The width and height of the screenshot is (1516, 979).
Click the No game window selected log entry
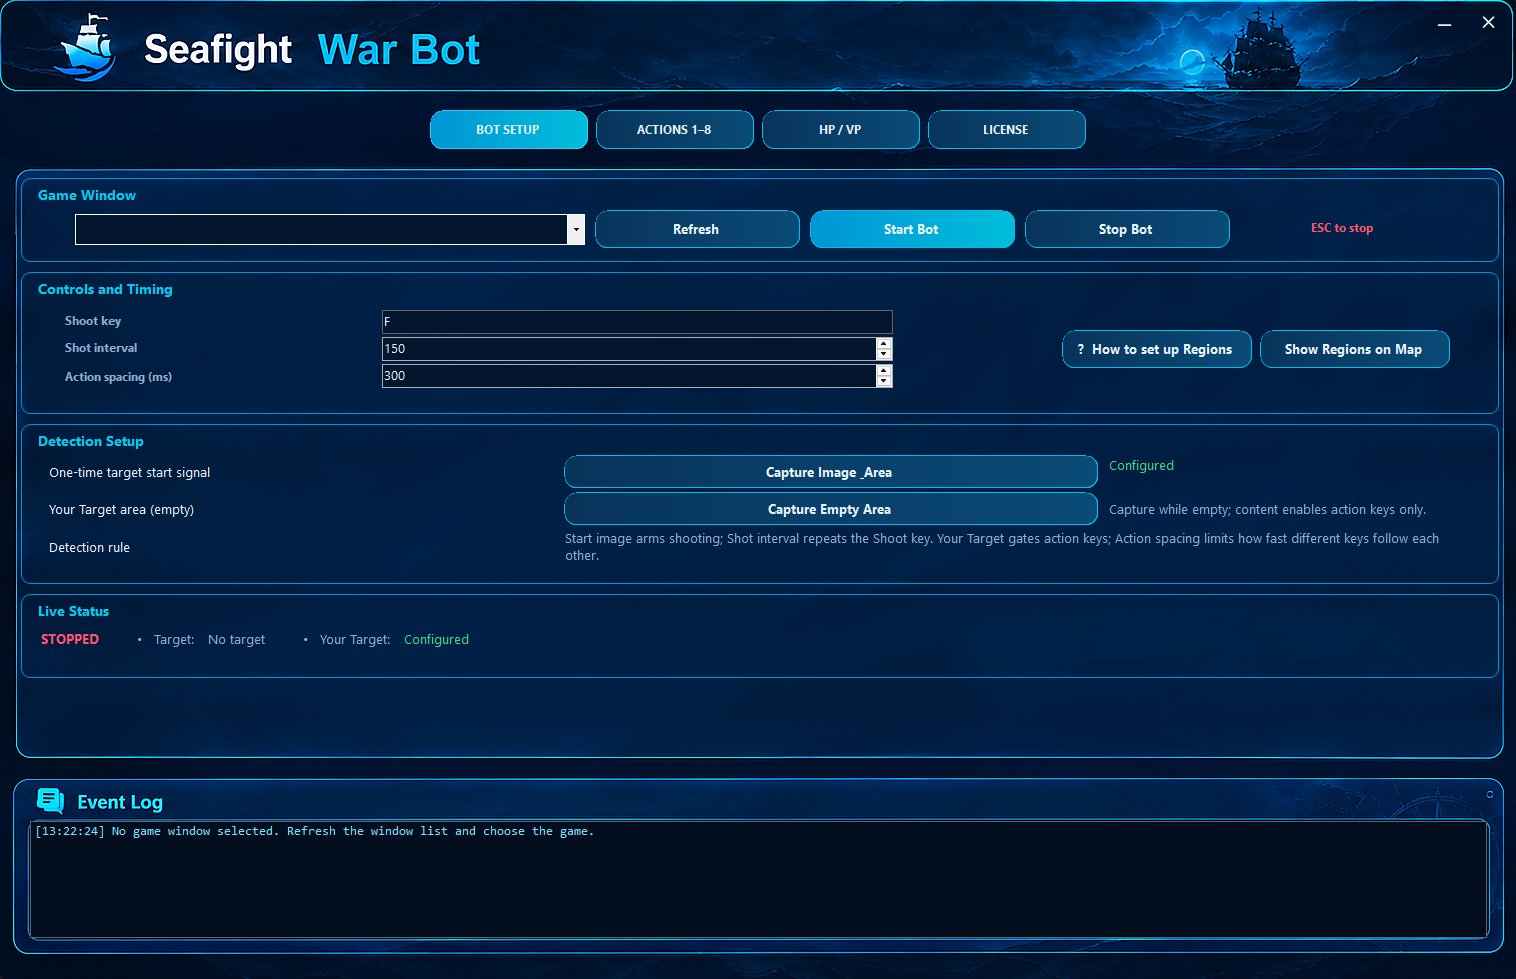tap(315, 831)
